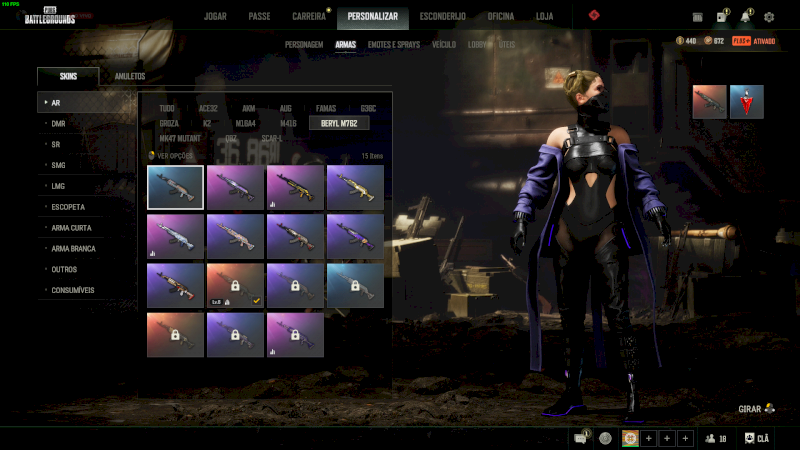Click the red diamond event icon
The image size is (800, 450).
pyautogui.click(x=594, y=15)
